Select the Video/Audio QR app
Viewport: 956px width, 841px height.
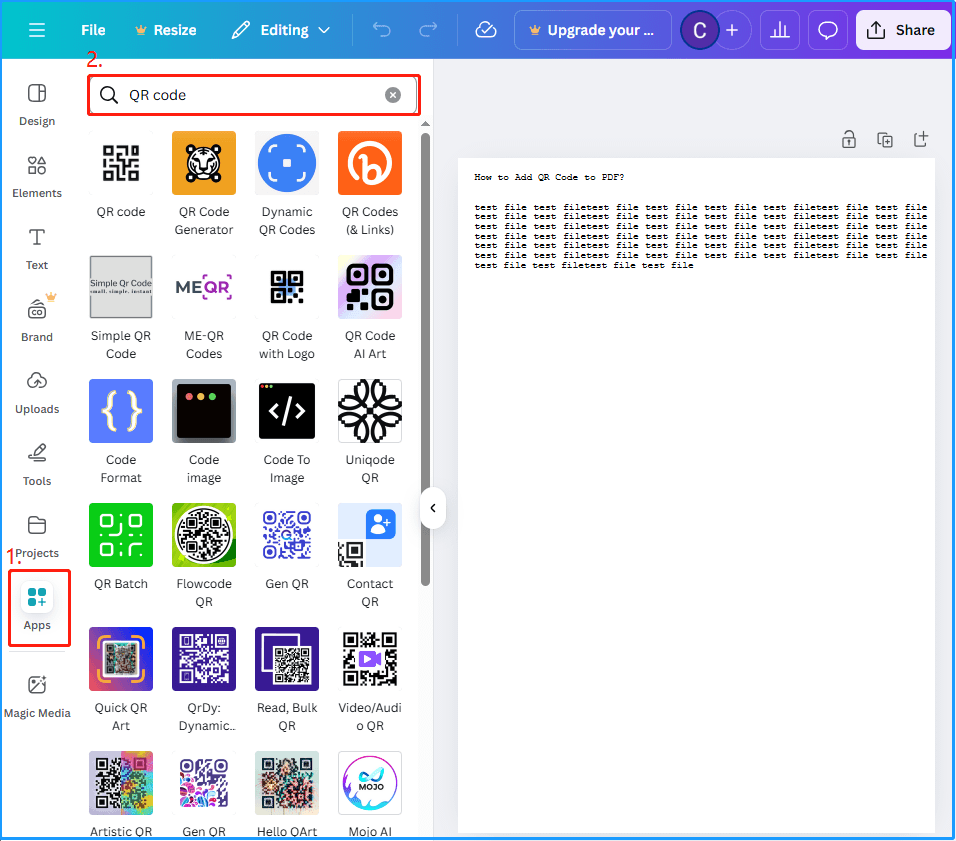369,680
